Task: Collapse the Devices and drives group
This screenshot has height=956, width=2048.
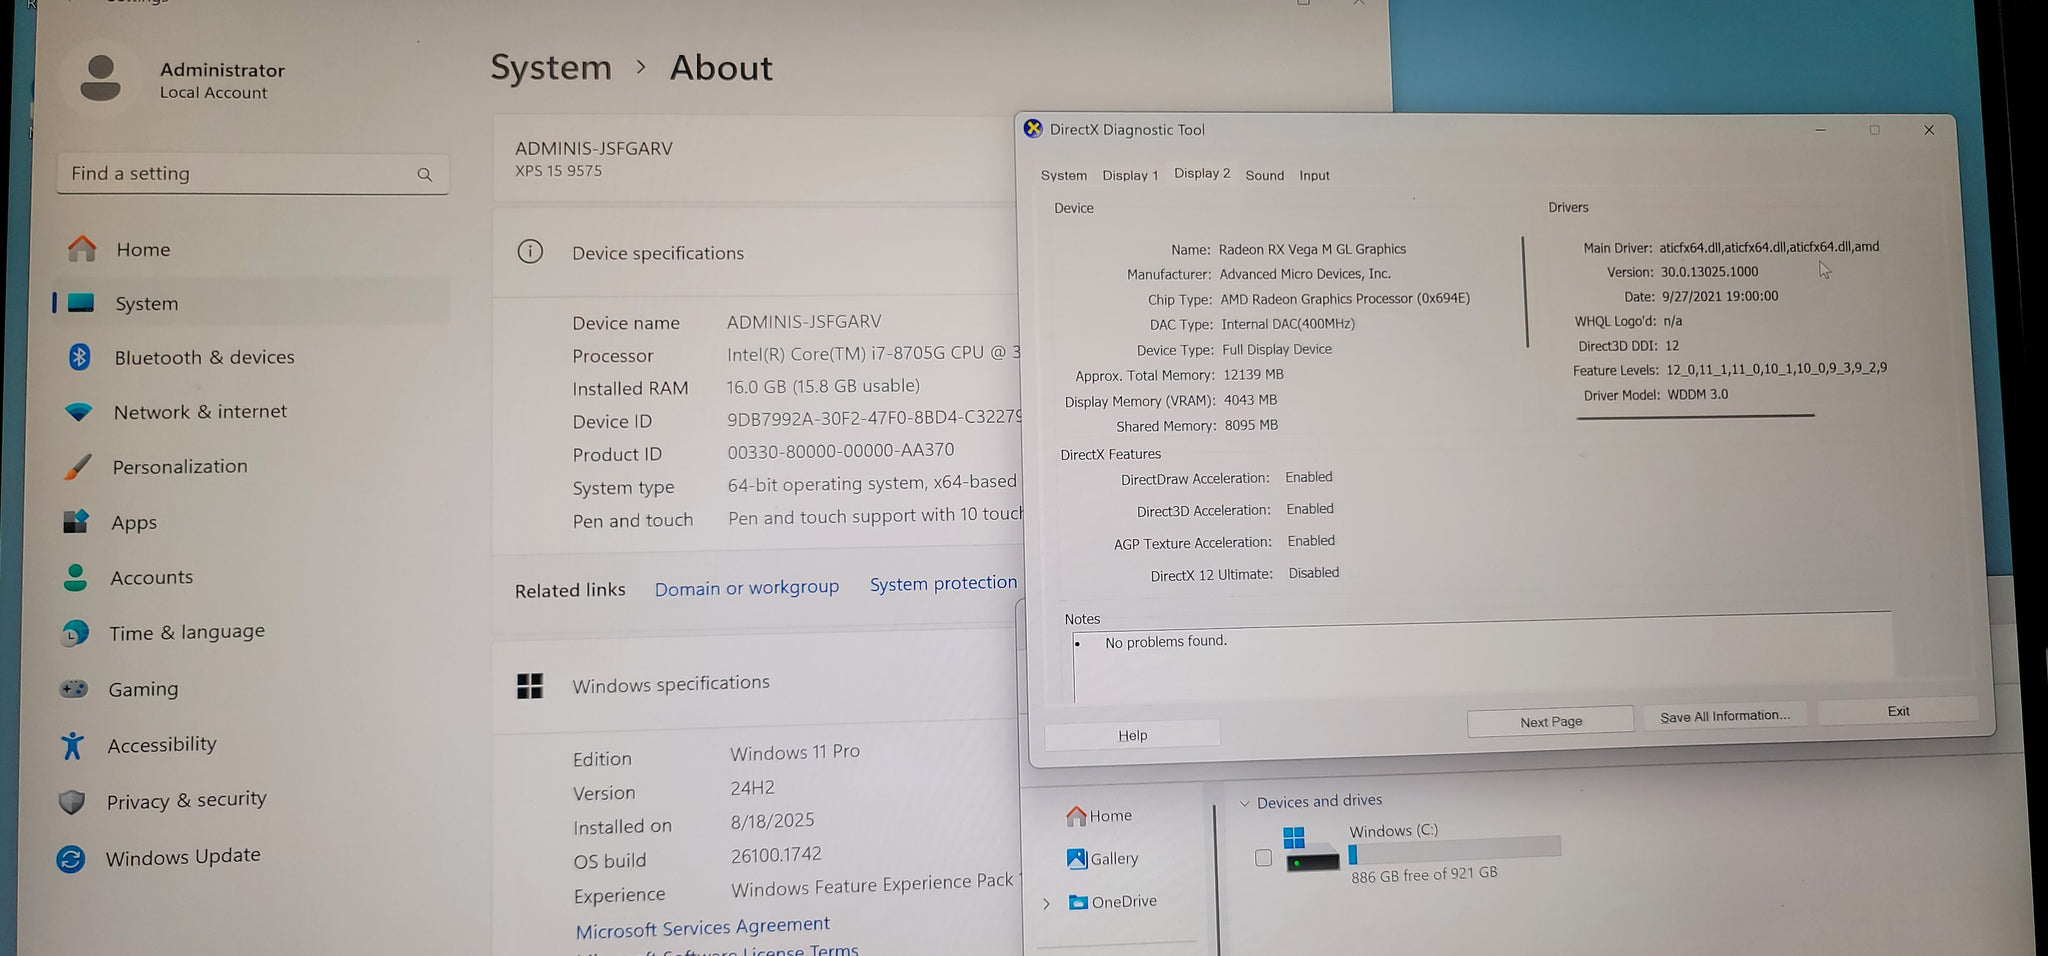Action: coord(1245,803)
